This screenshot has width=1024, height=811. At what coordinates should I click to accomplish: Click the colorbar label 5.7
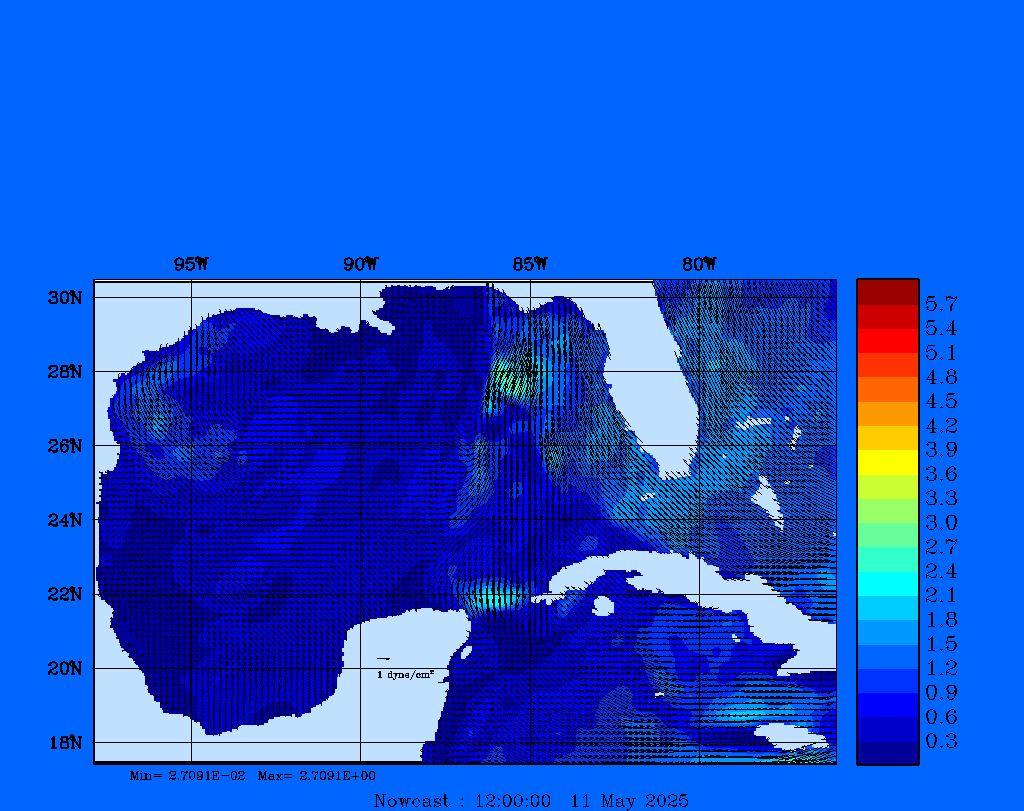(941, 304)
